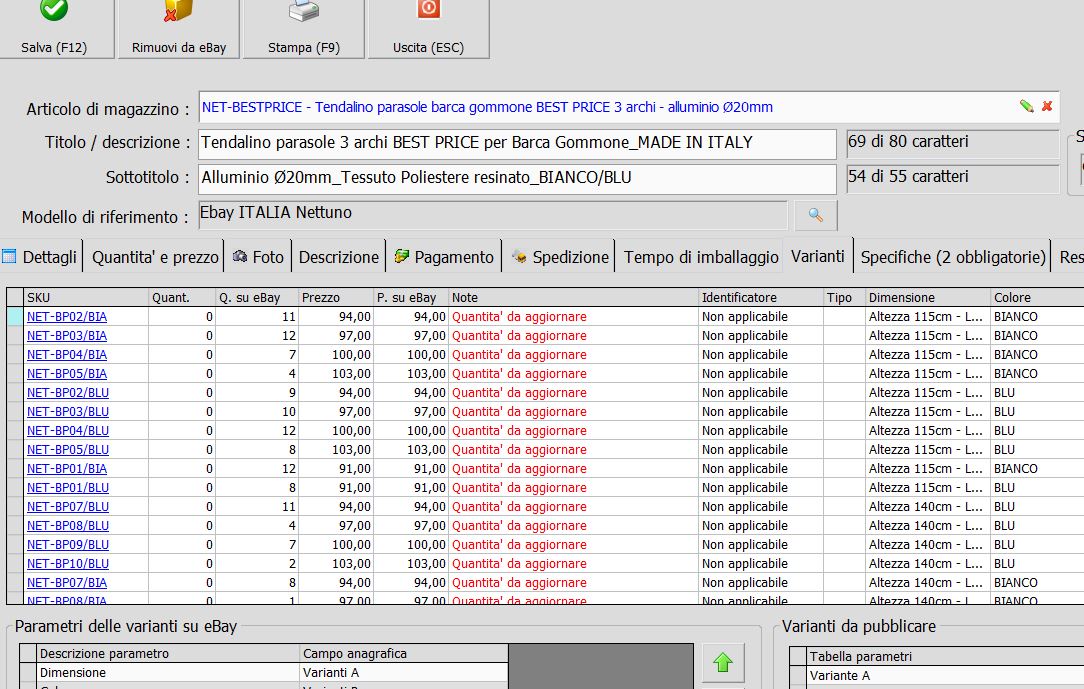This screenshot has width=1084, height=689.
Task: Open the Pagamento tab
Action: tap(444, 257)
